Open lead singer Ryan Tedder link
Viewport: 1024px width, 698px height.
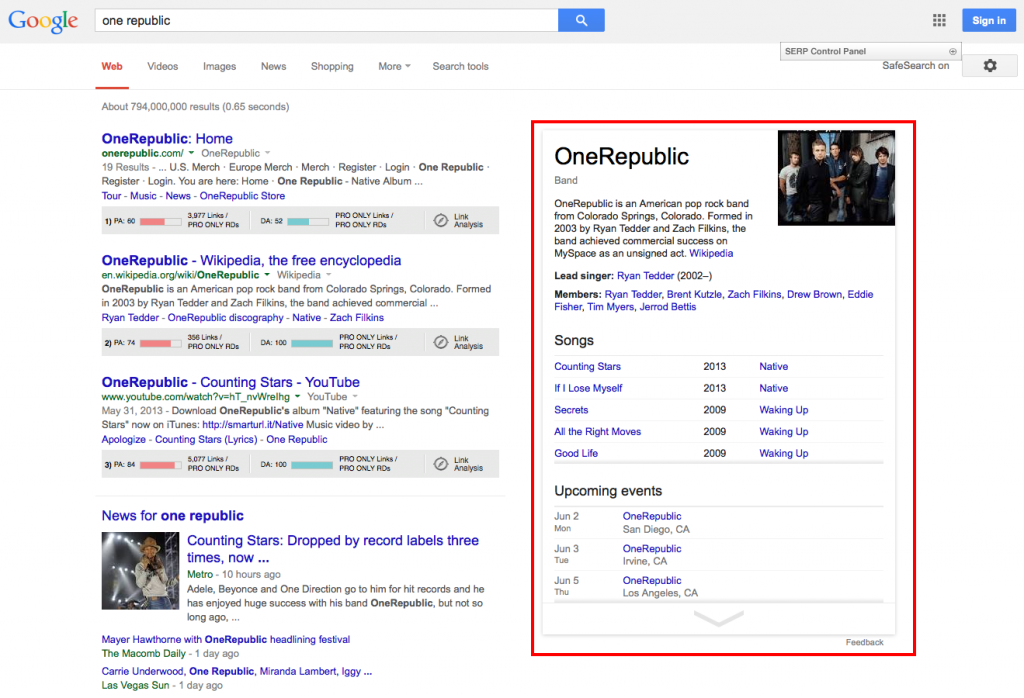pos(645,276)
